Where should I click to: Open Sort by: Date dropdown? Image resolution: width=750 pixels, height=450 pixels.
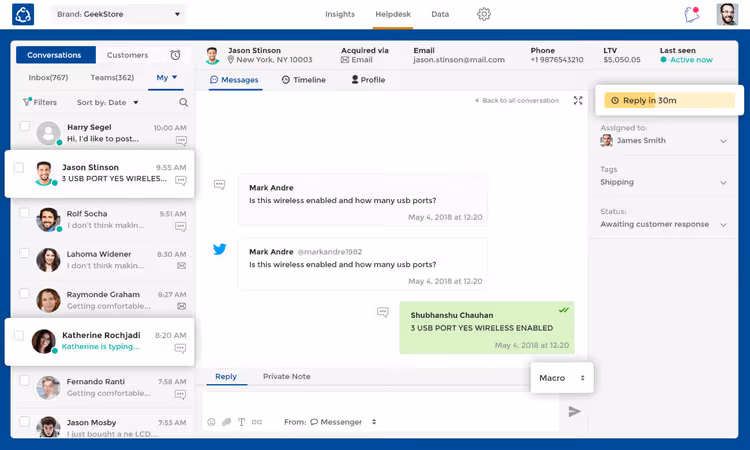(108, 102)
